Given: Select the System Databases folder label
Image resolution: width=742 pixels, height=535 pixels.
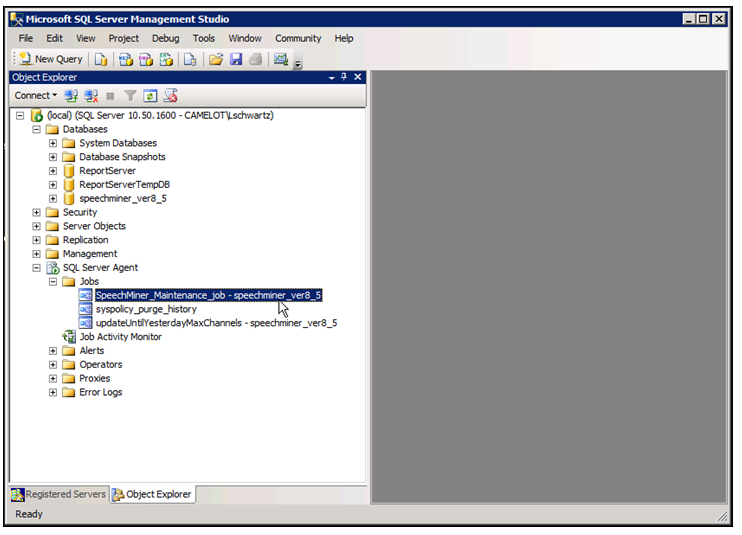Looking at the screenshot, I should (x=118, y=143).
